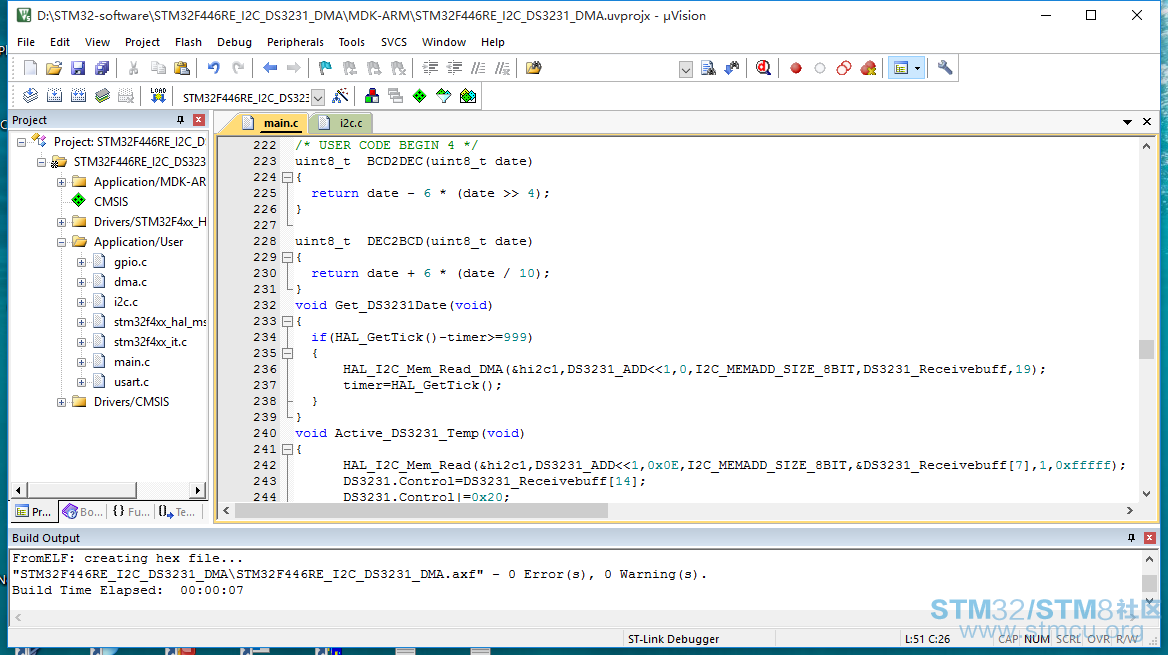Save the current file
This screenshot has height=655, width=1168.
pos(77,68)
